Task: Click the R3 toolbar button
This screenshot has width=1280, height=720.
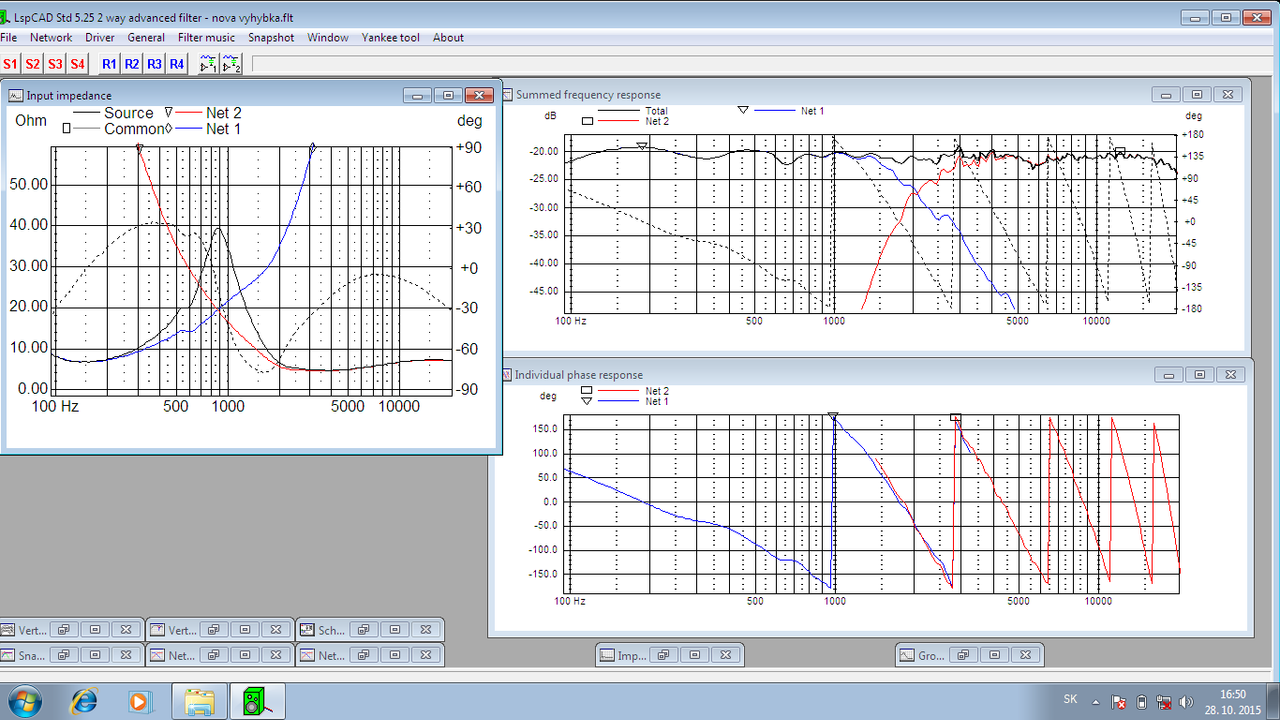Action: [154, 64]
